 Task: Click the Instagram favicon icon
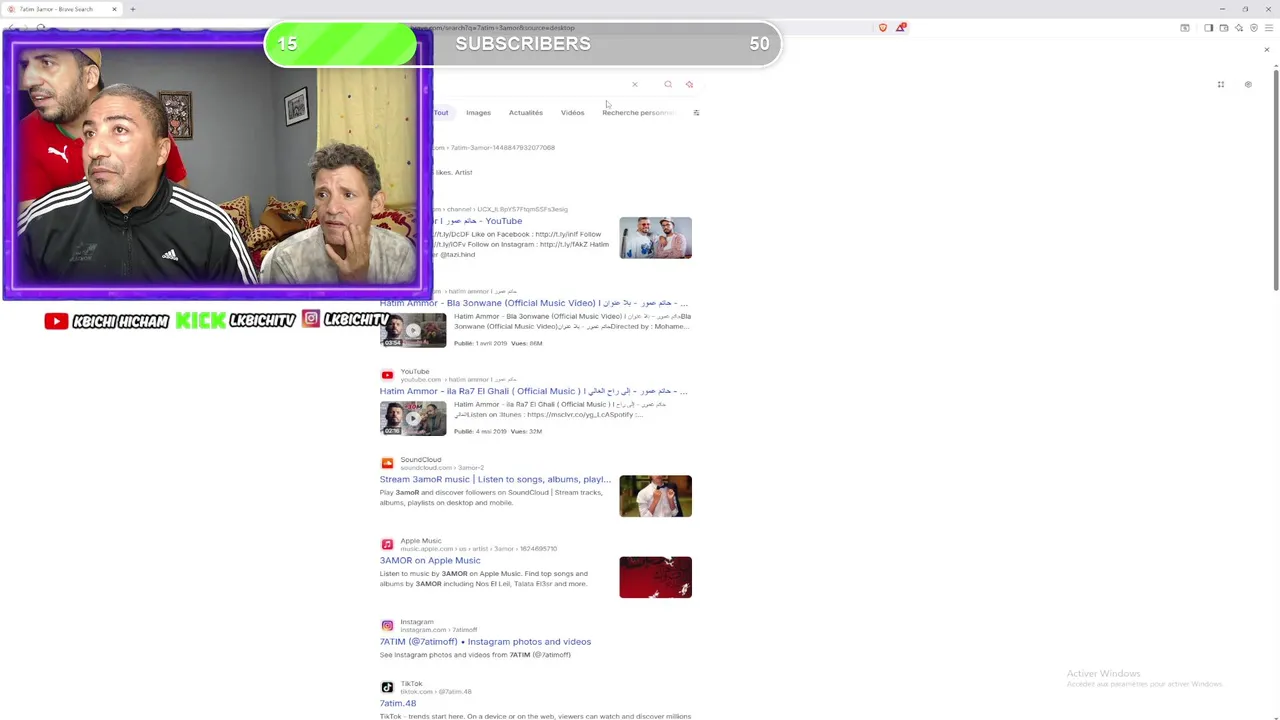387,625
